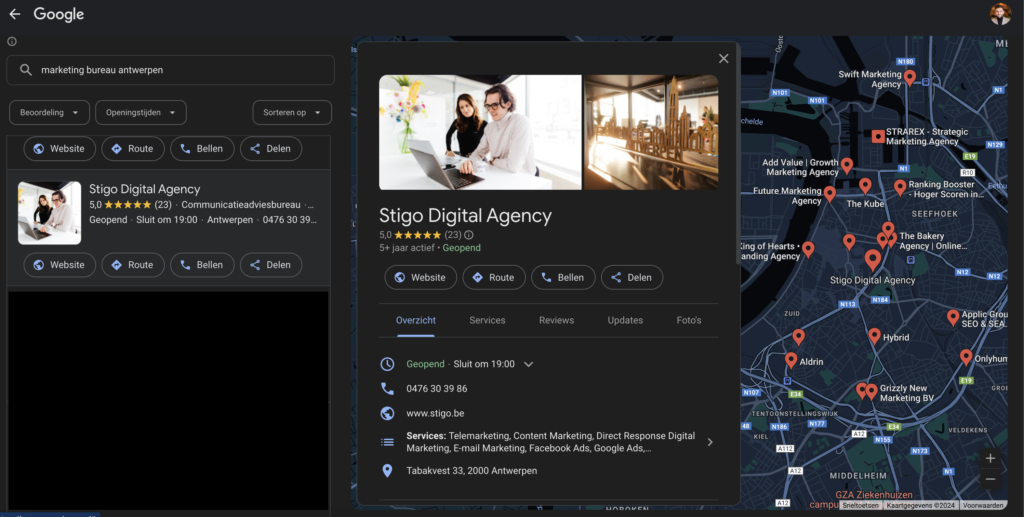
Task: Click the Ranking Booster map pin
Action: click(x=900, y=188)
